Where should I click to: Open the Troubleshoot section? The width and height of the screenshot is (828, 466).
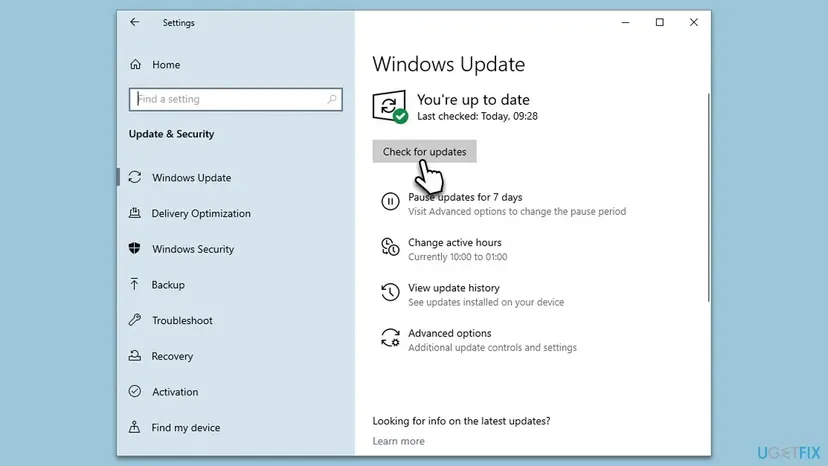[182, 320]
